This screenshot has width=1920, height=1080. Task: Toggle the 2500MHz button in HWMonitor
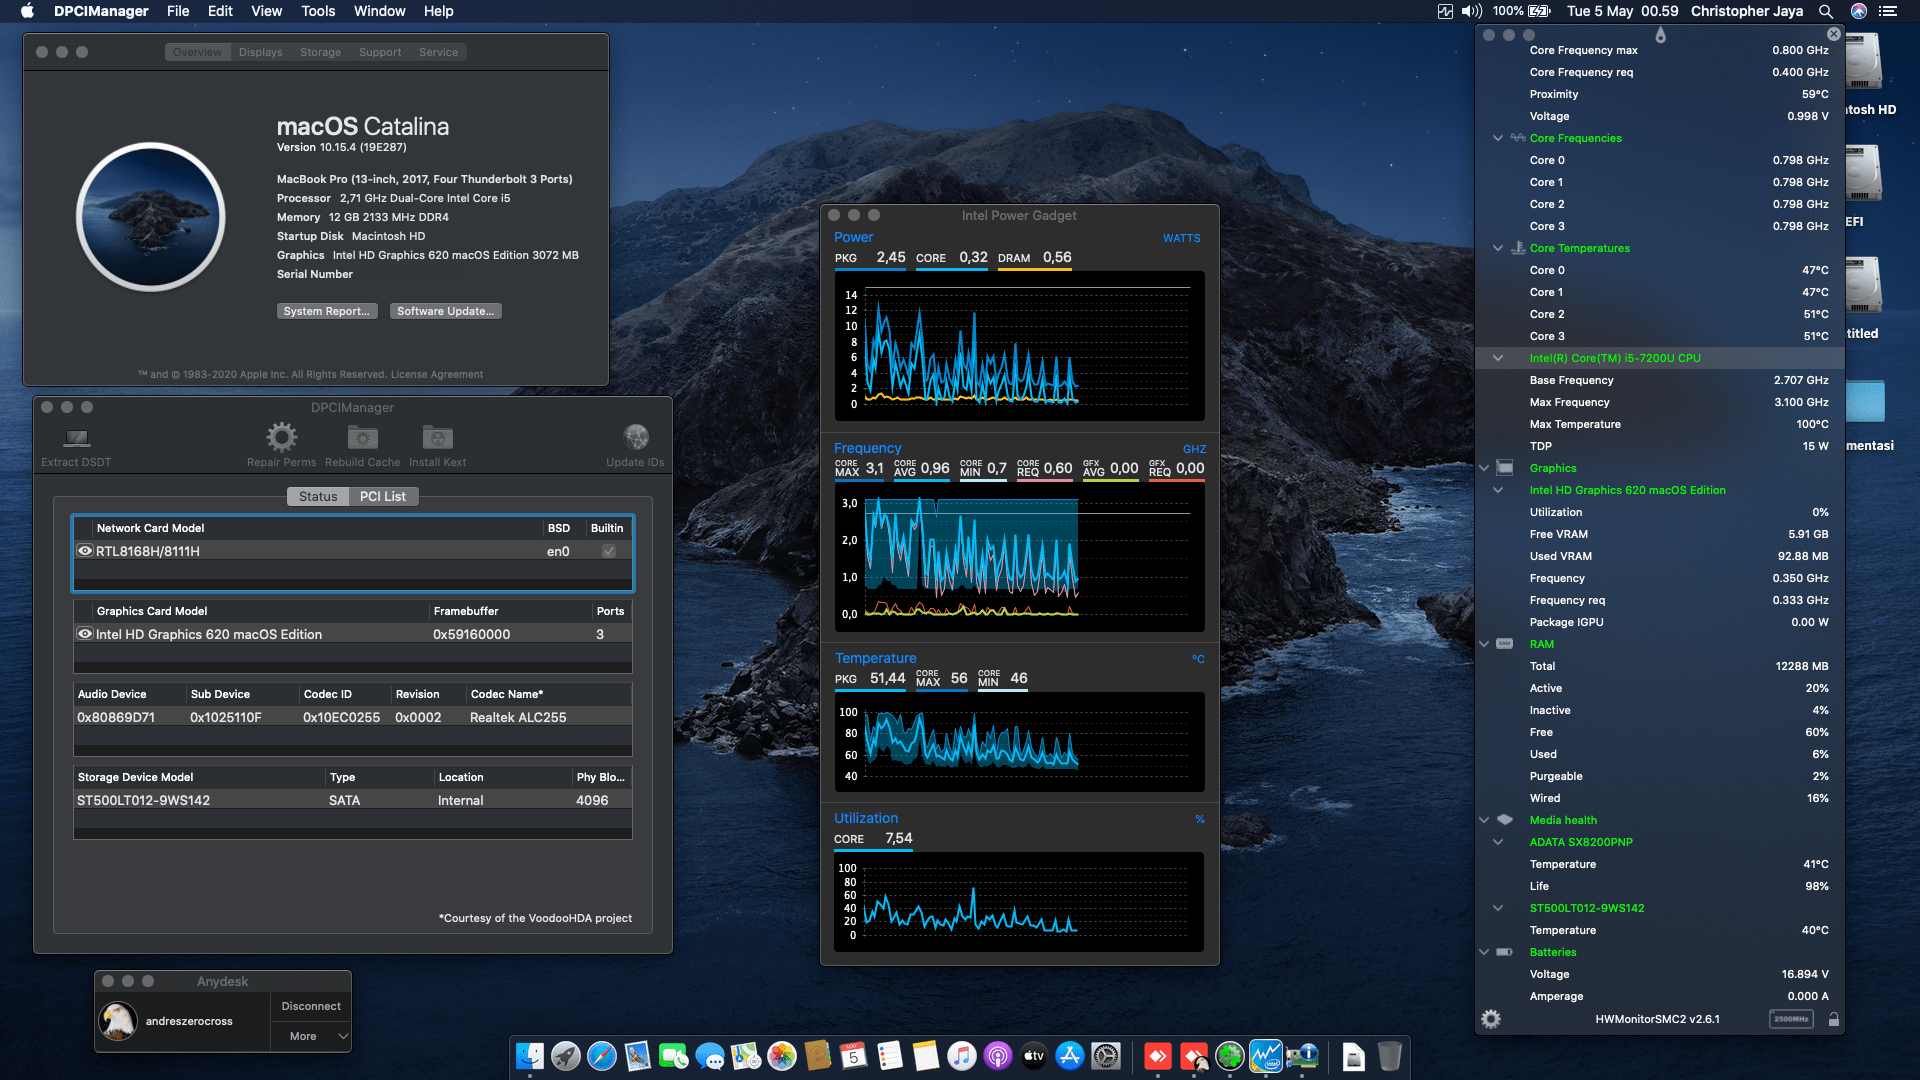coord(1791,1019)
